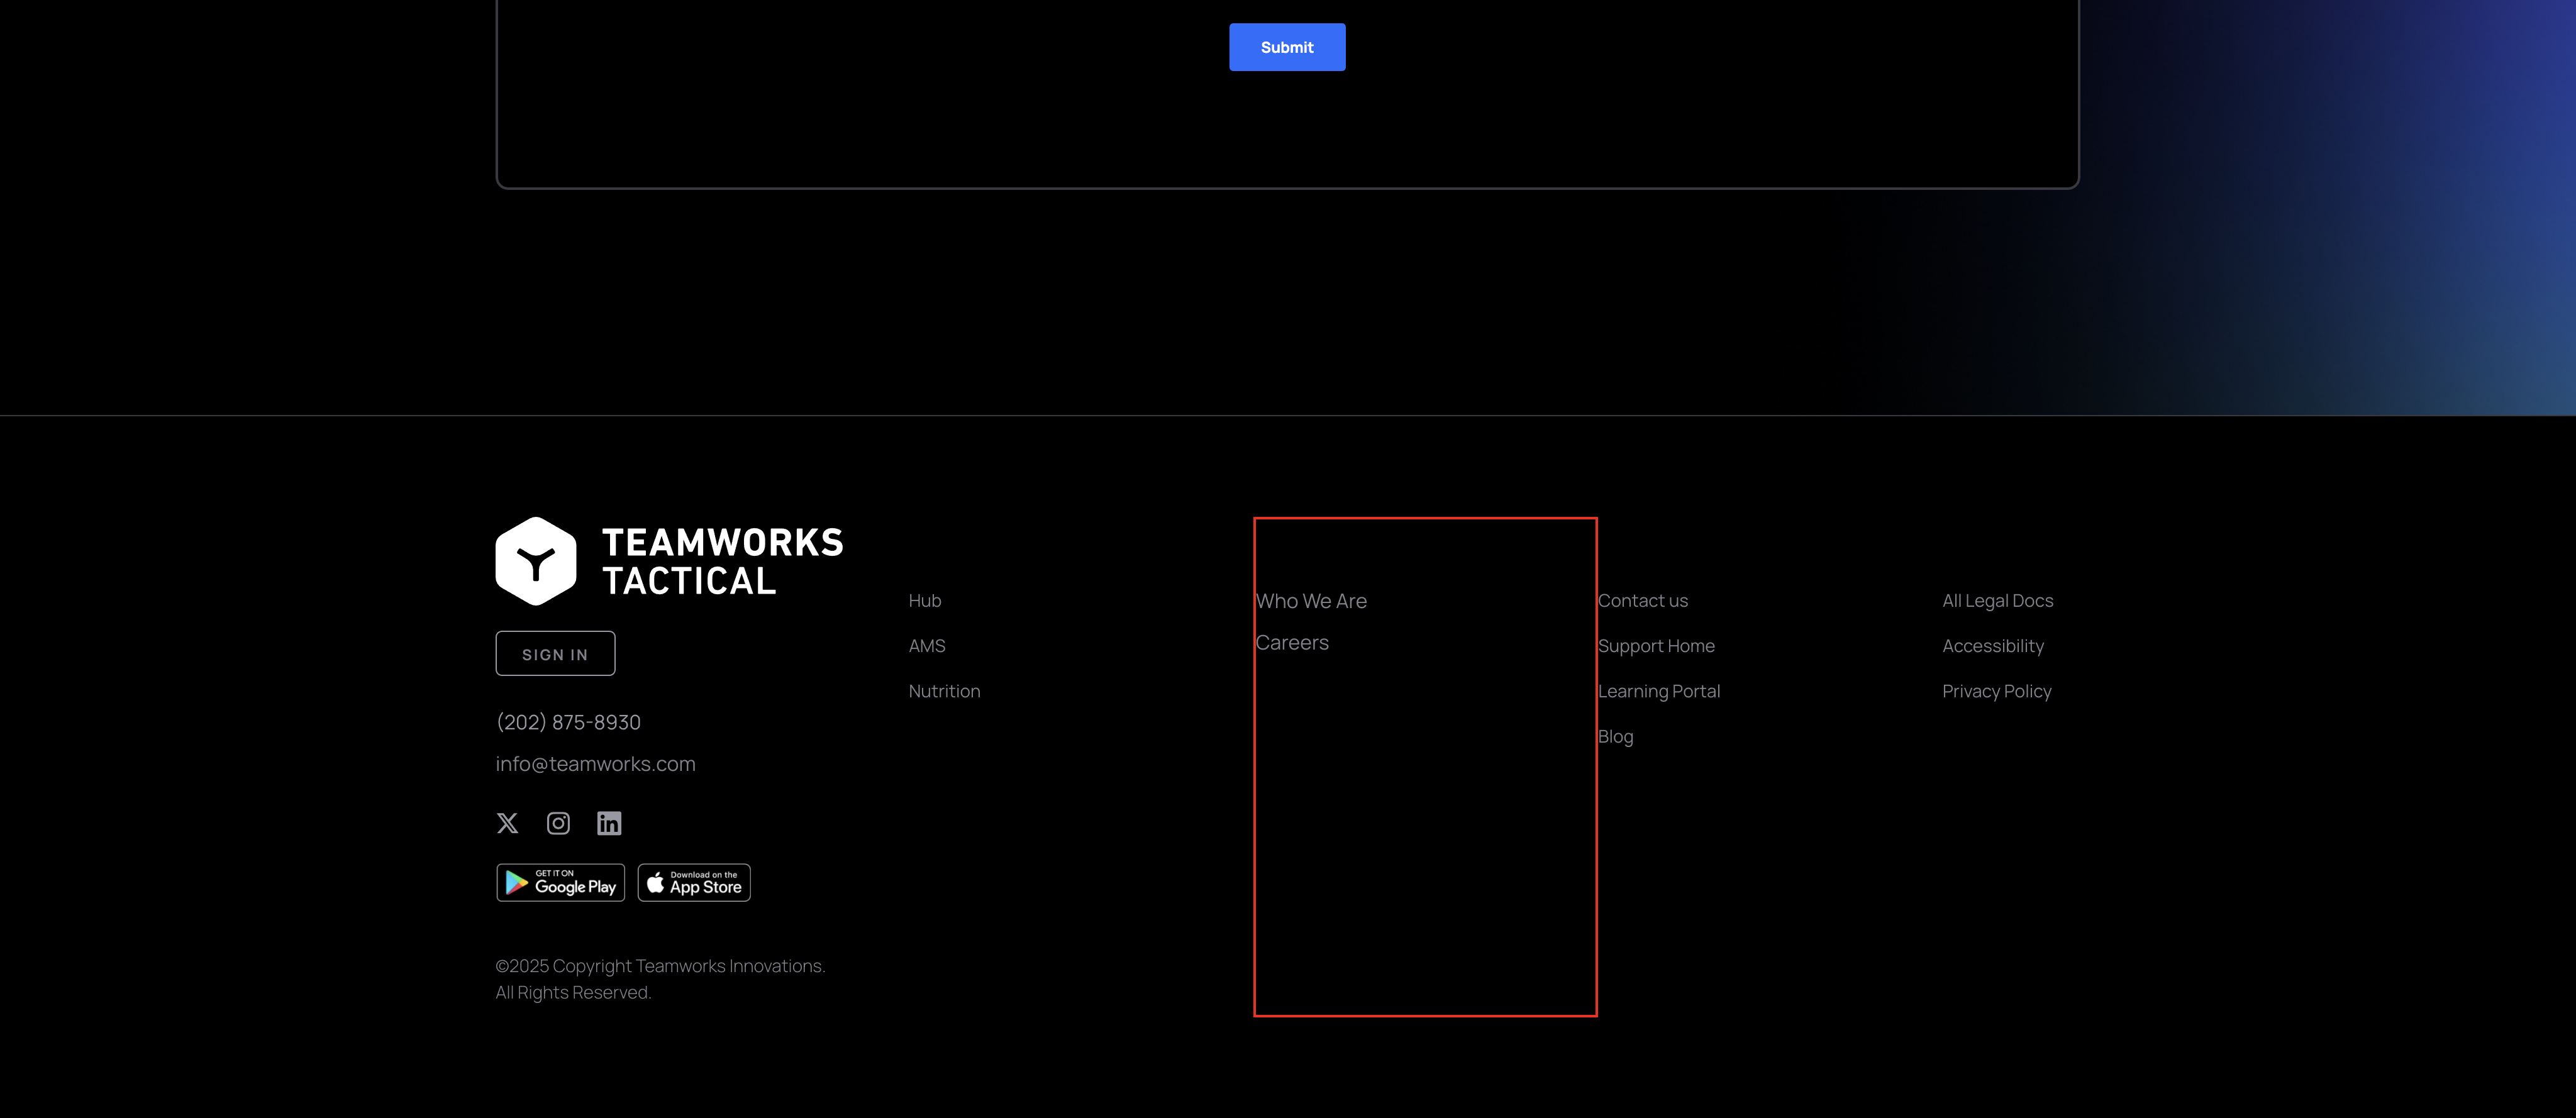Click the Apple App Store badge
The image size is (2576, 1118).
click(x=694, y=883)
